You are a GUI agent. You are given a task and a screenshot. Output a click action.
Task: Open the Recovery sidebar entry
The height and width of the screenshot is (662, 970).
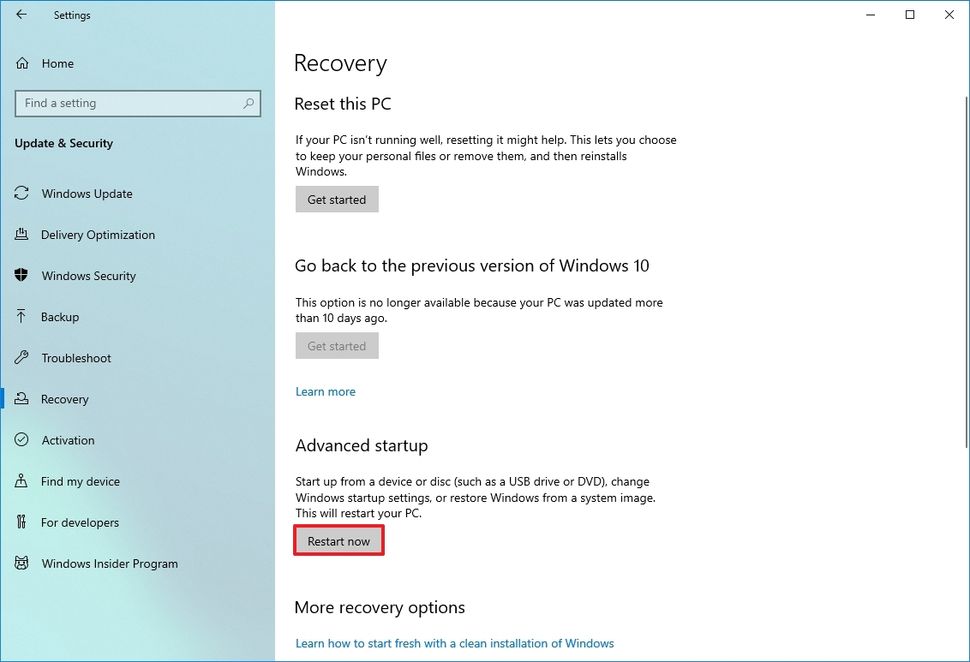coord(66,399)
